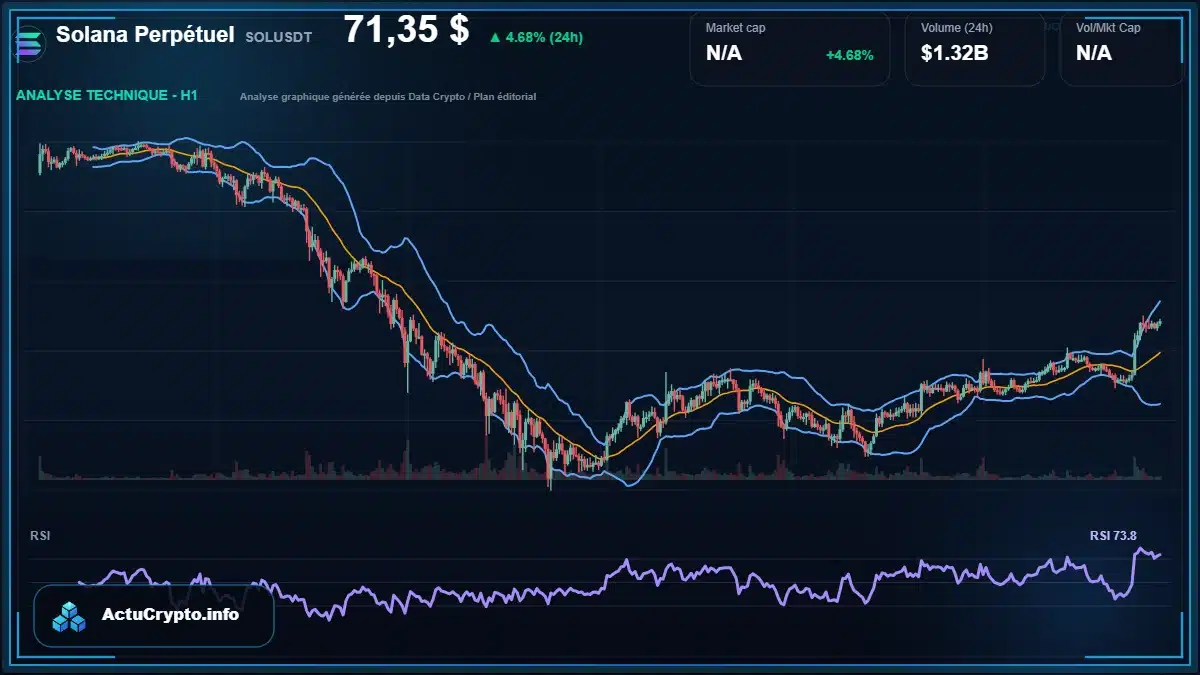This screenshot has height=675, width=1200.
Task: Click the SOLUSDT ticker symbol
Action: 278,36
